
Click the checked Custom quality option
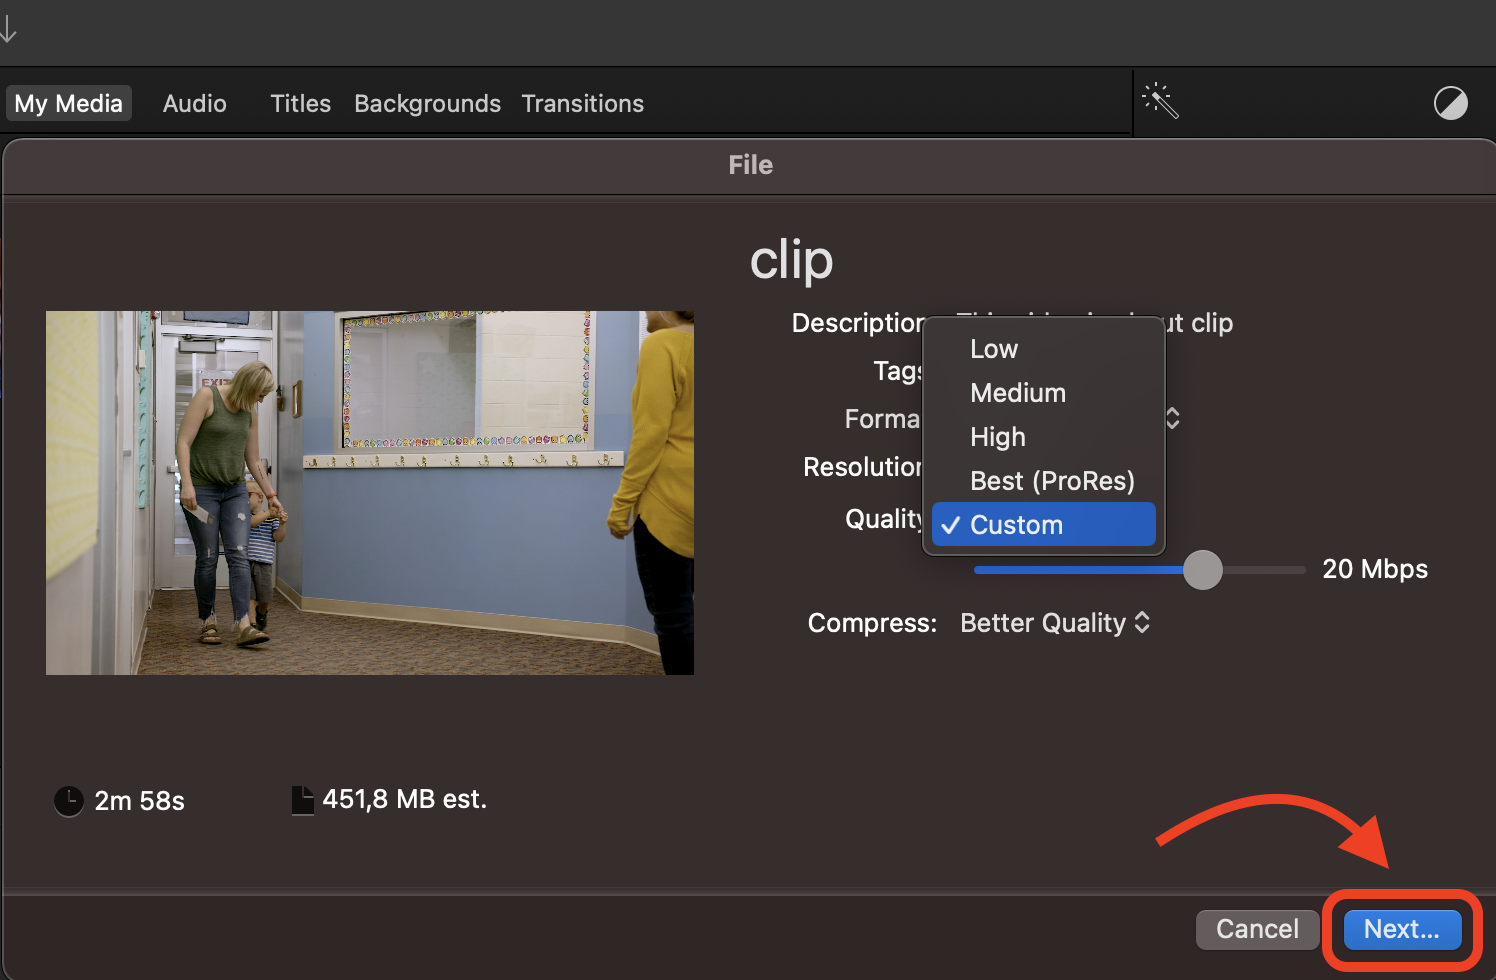[x=1043, y=524]
